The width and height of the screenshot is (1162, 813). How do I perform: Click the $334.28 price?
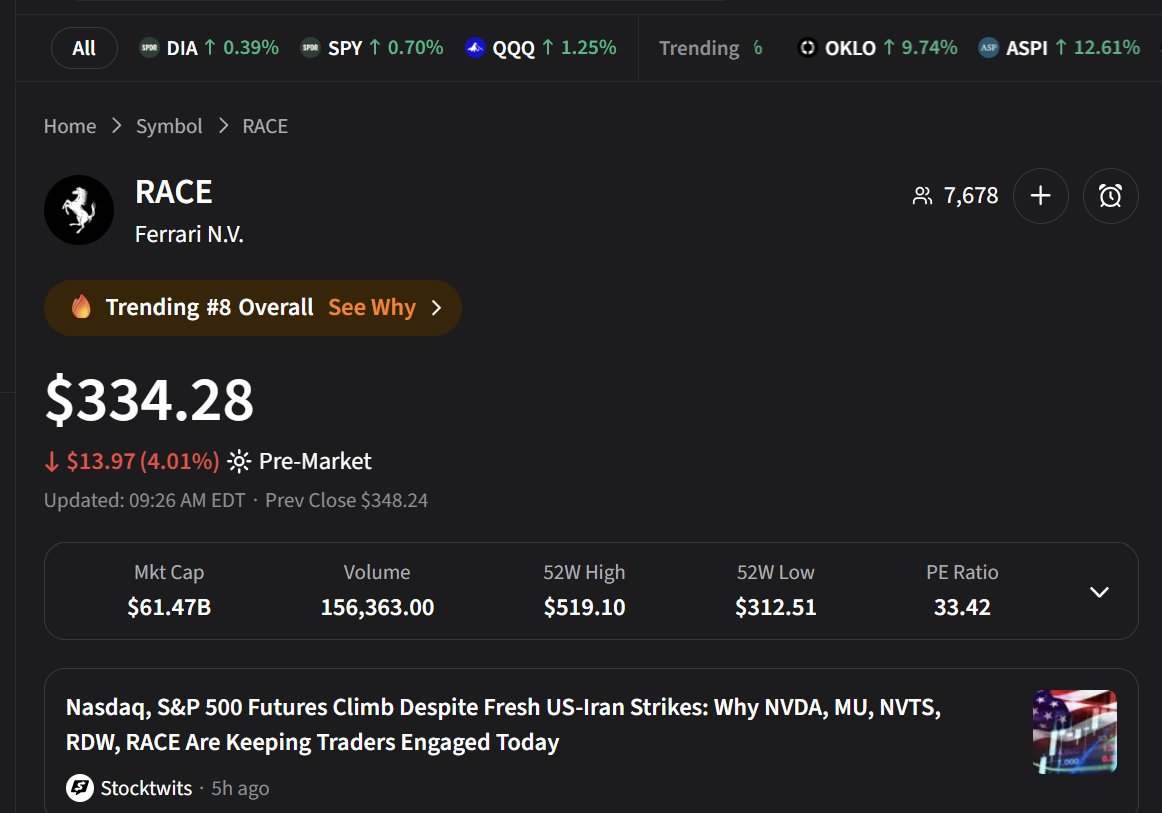click(149, 400)
